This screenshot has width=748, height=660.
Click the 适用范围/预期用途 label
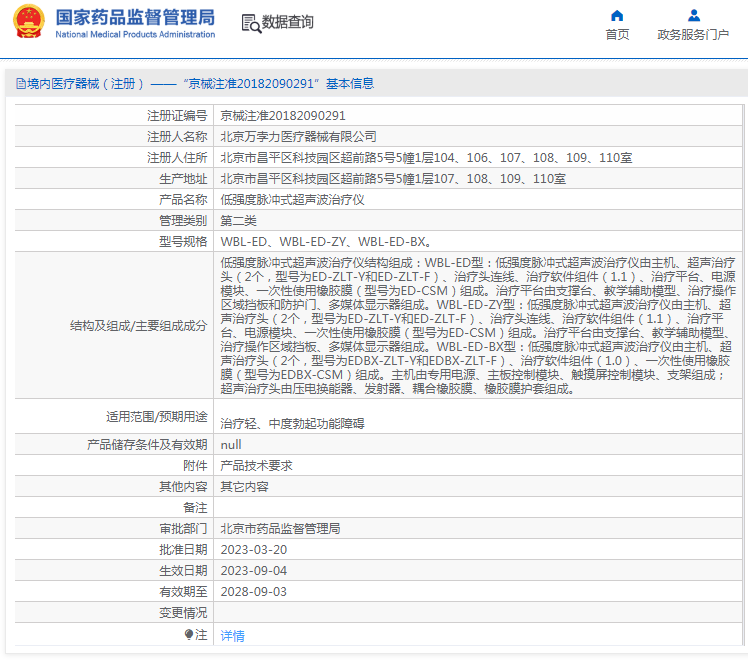pos(156,417)
